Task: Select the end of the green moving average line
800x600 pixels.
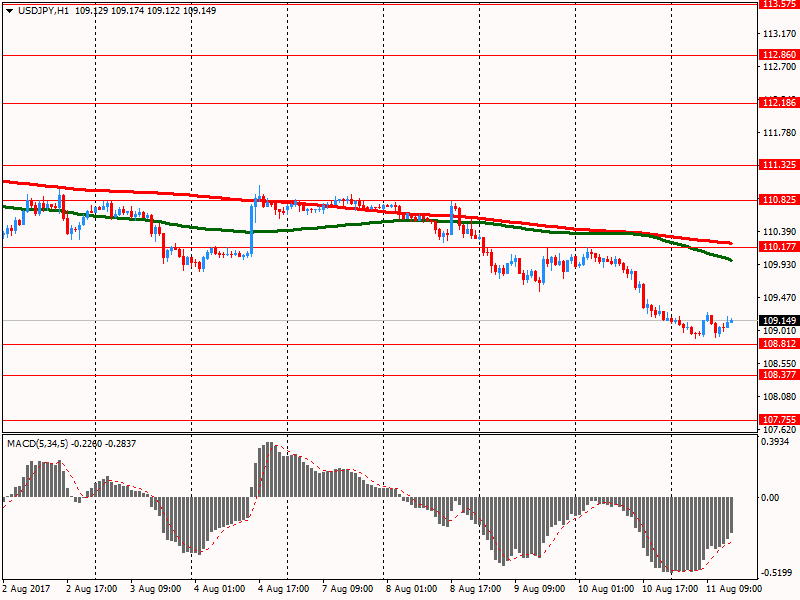Action: click(731, 260)
